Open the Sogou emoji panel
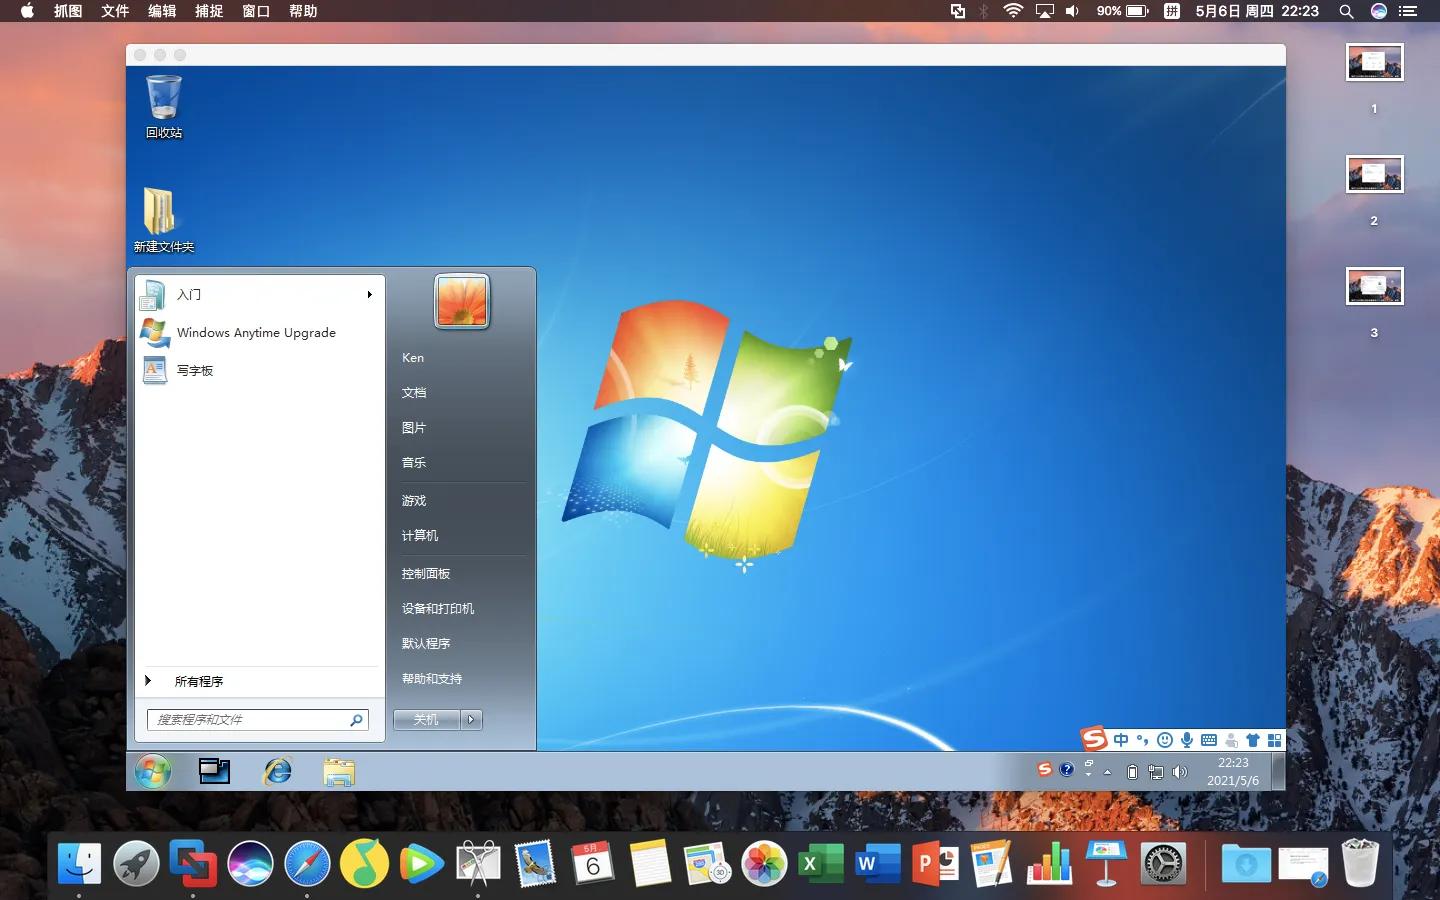 pos(1165,740)
